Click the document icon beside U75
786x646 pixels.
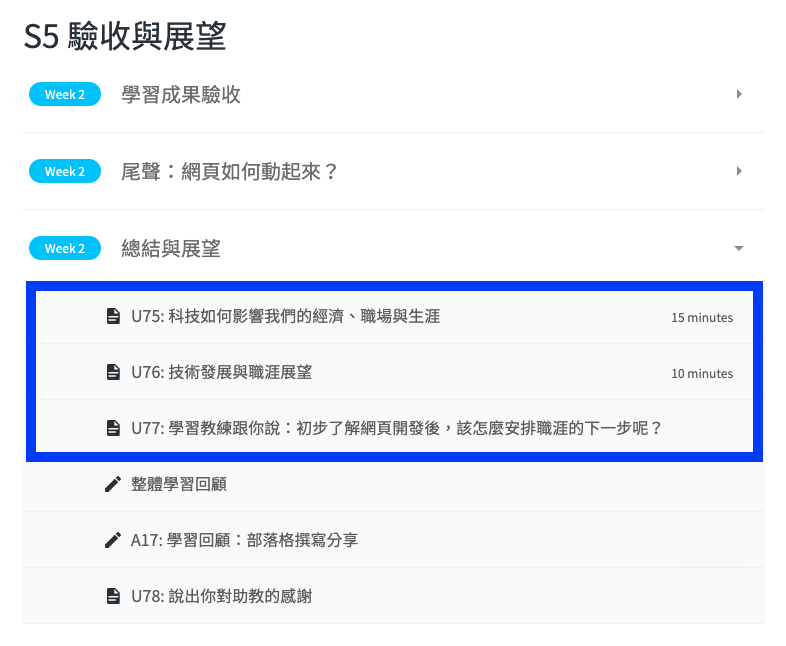(x=113, y=317)
